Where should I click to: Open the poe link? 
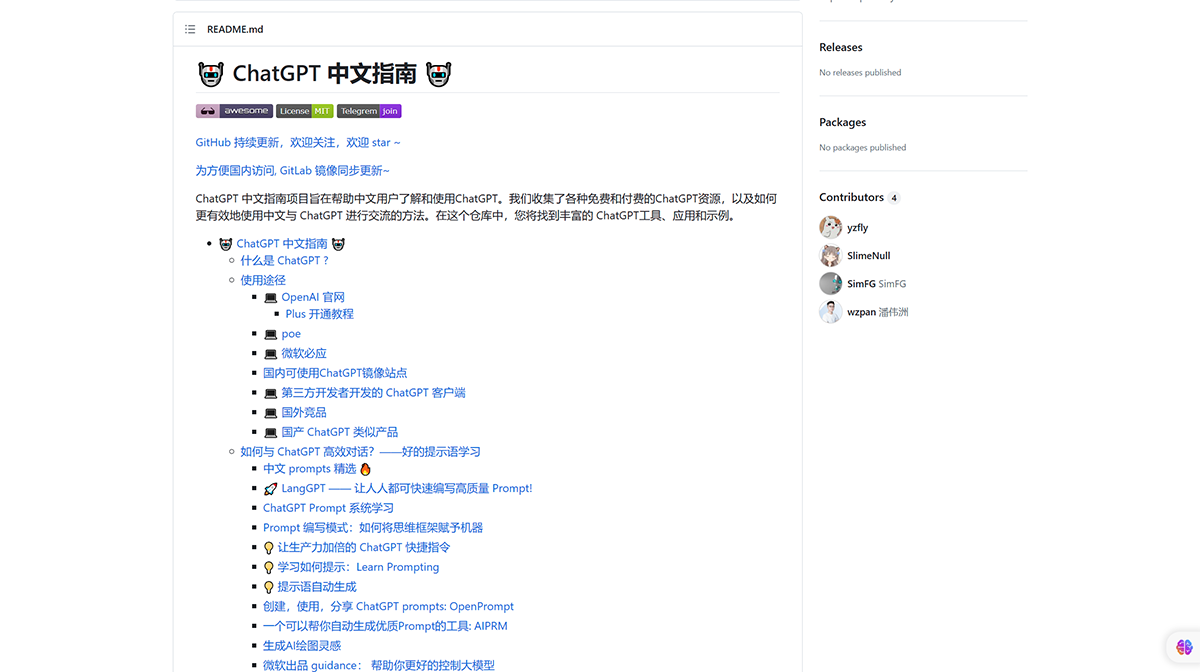(291, 333)
